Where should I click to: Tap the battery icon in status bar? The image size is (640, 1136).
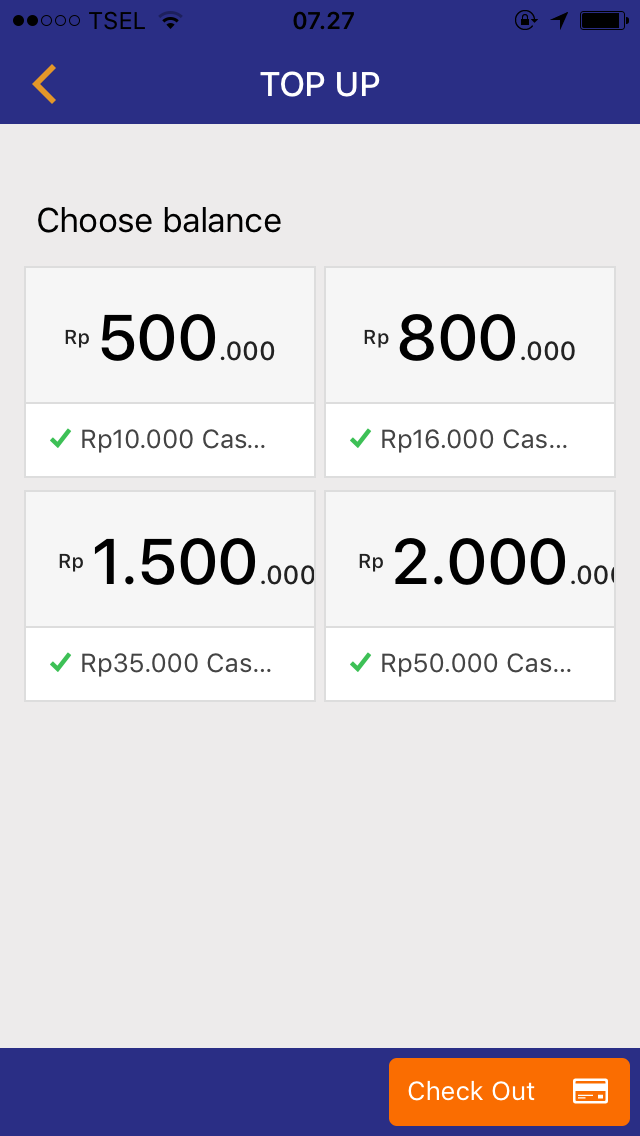603,21
